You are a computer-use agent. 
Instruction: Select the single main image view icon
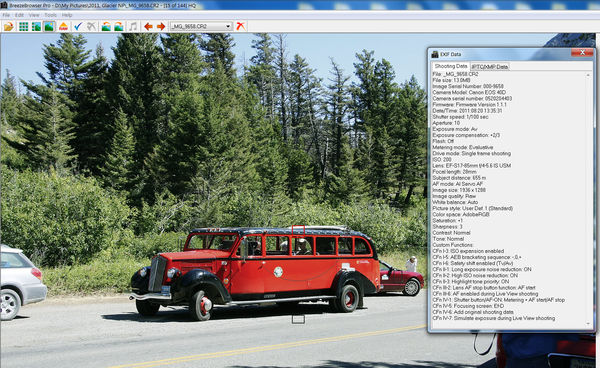49,26
